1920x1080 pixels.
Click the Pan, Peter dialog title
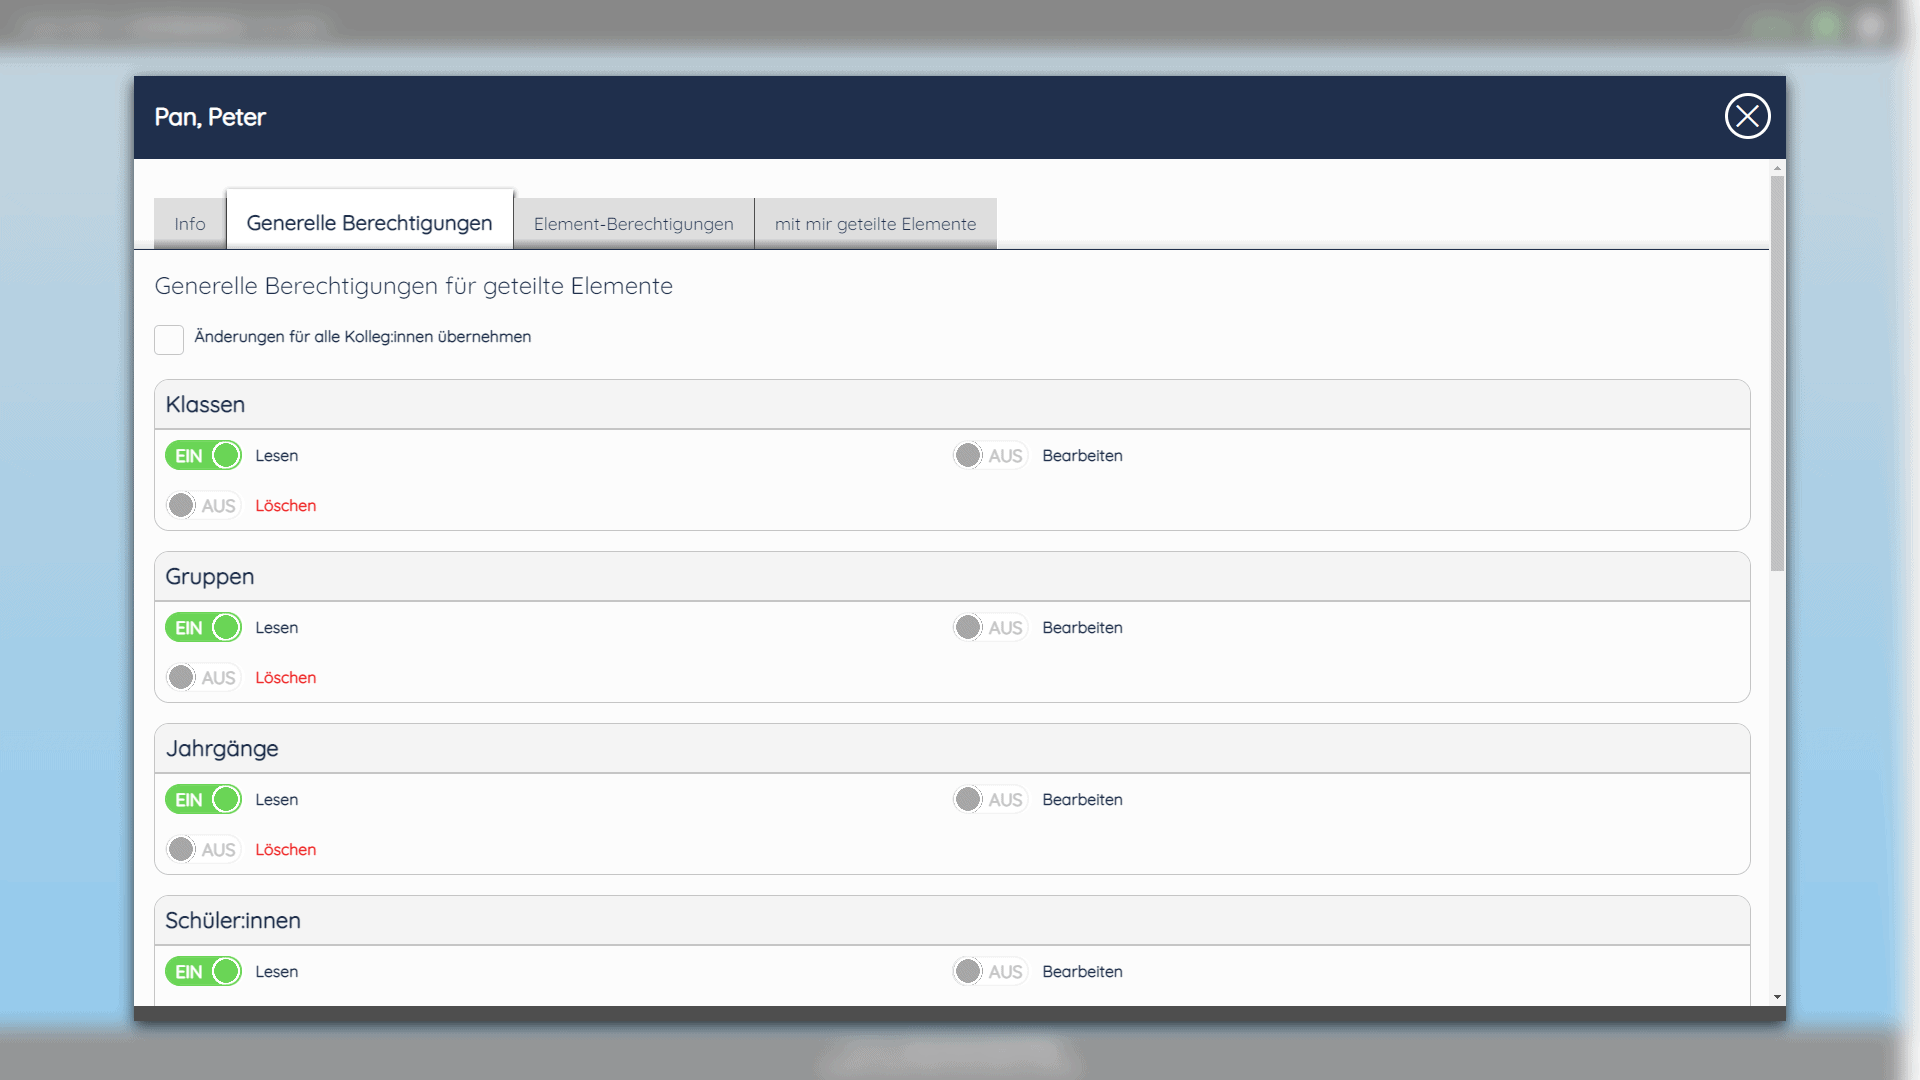(210, 117)
